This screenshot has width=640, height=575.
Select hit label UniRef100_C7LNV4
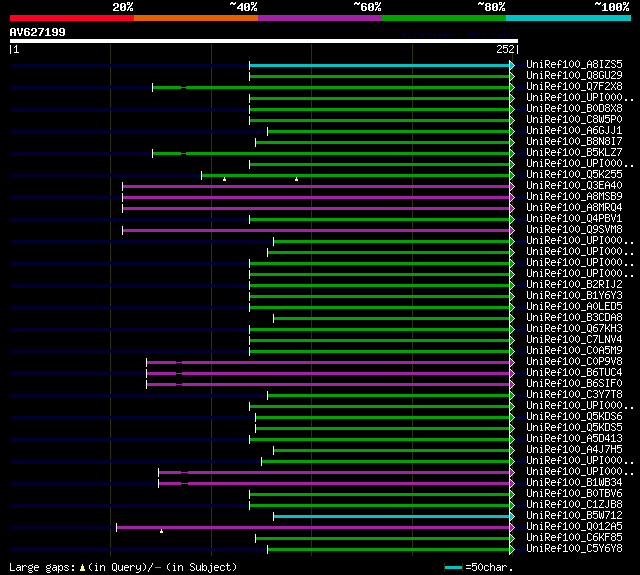574,340
